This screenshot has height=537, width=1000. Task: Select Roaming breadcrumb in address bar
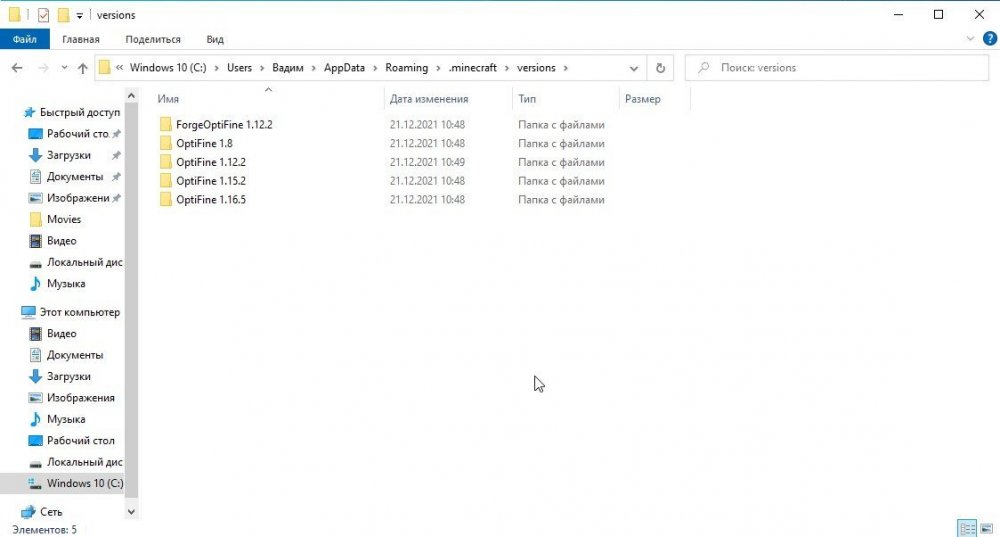(x=406, y=68)
